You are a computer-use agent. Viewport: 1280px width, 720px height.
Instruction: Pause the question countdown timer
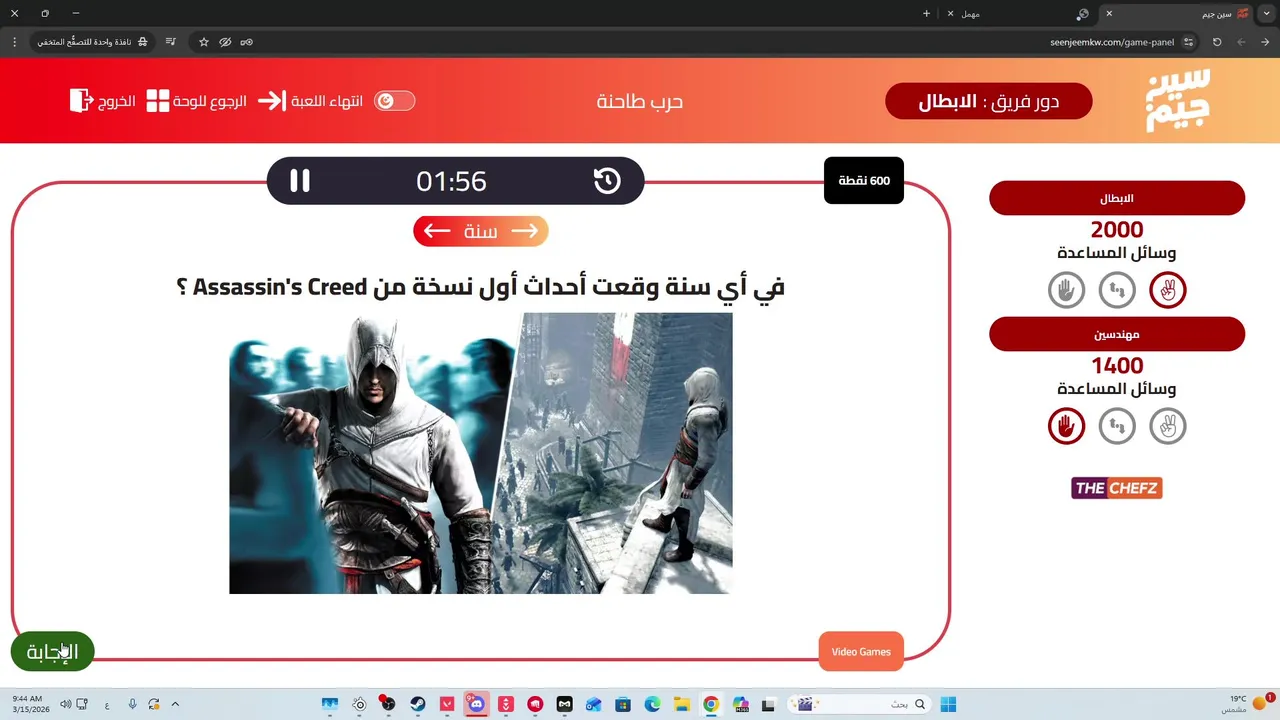tap(300, 181)
